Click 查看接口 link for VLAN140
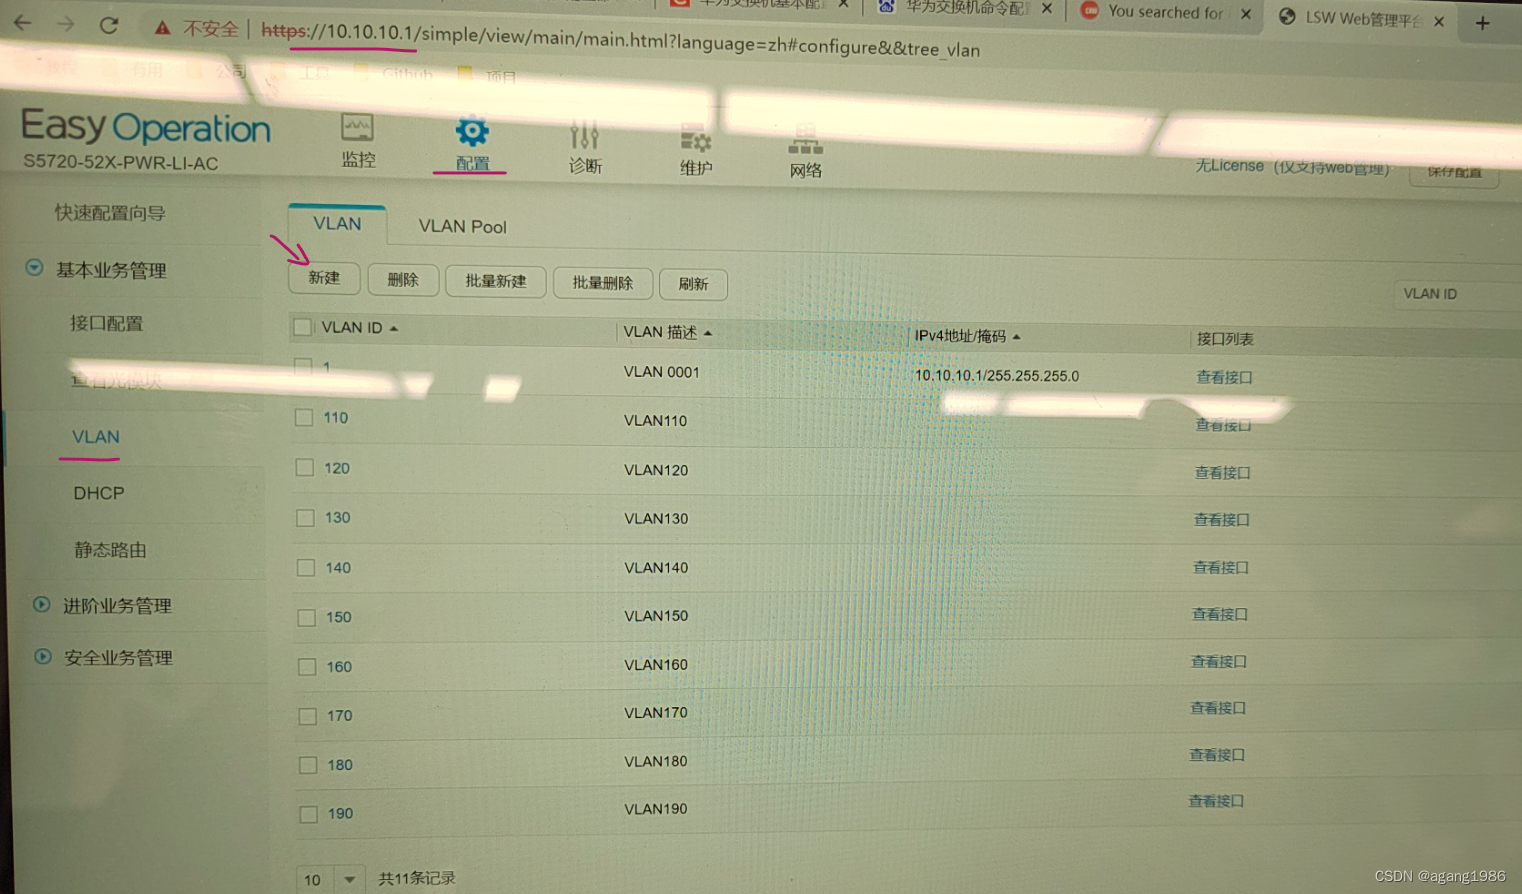The image size is (1522, 894). point(1220,567)
